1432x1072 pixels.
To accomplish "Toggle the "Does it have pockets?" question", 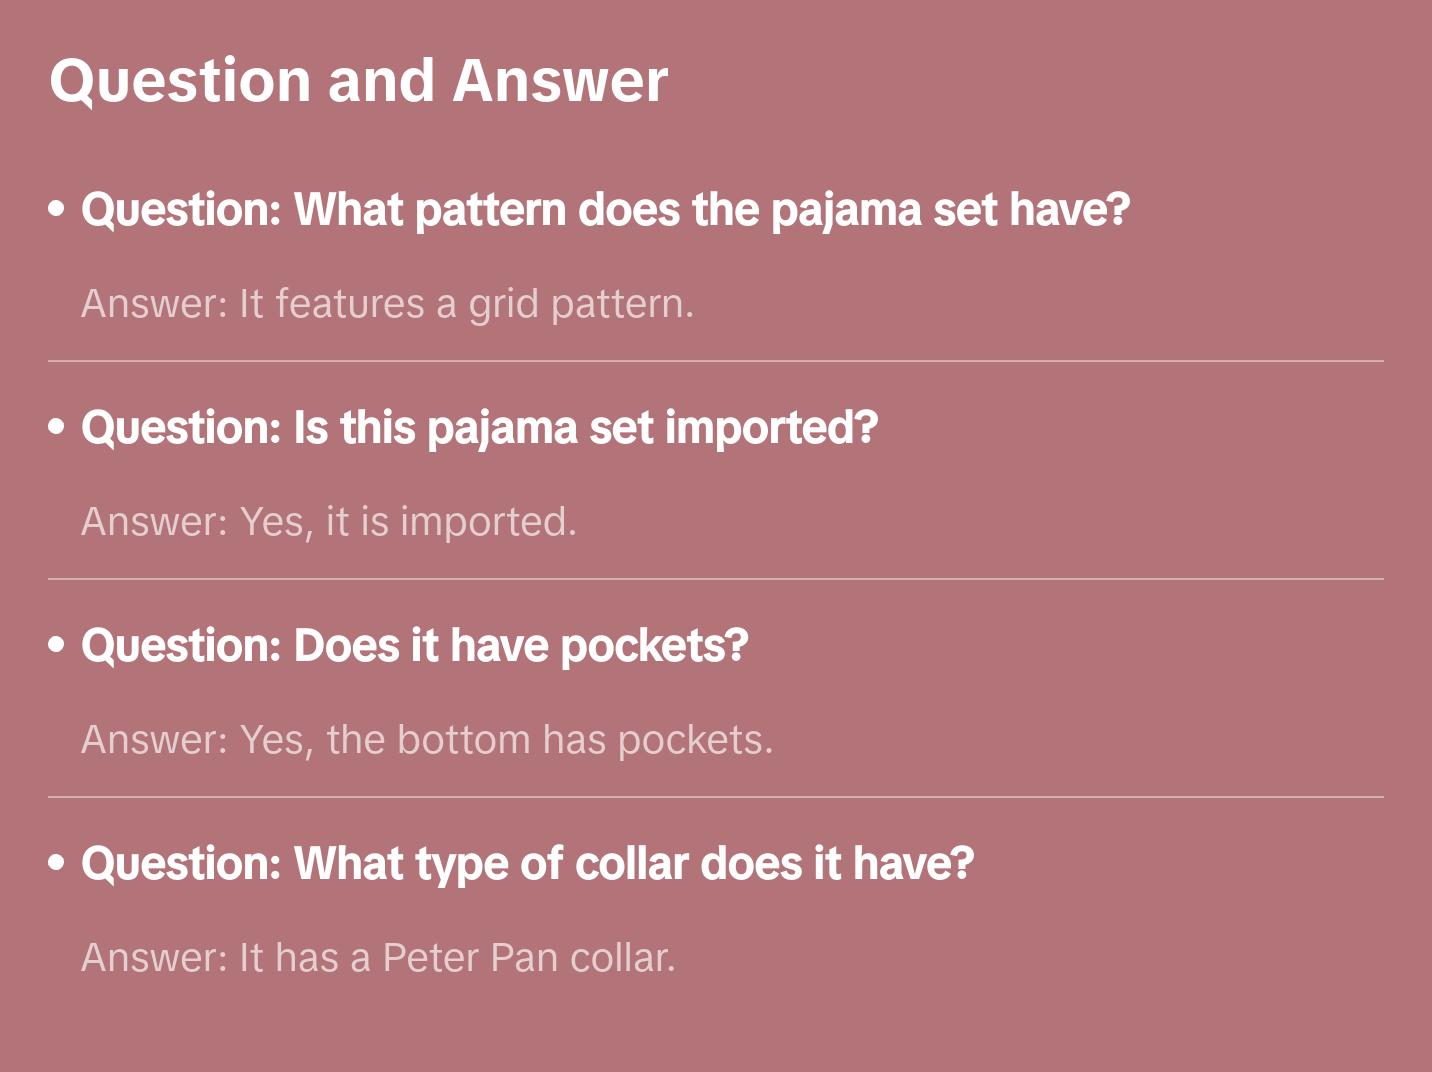I will (414, 646).
